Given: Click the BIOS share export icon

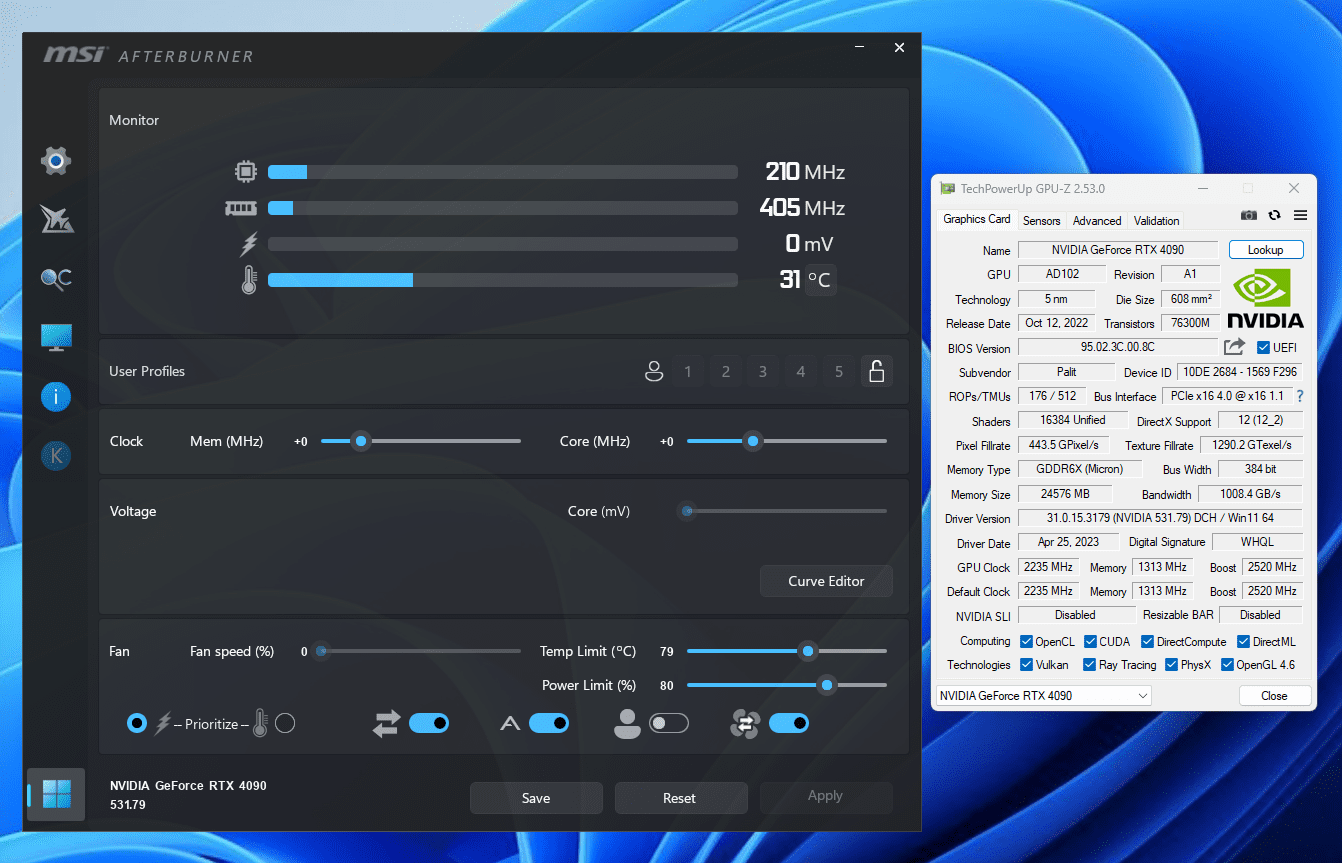Looking at the screenshot, I should (x=1235, y=347).
